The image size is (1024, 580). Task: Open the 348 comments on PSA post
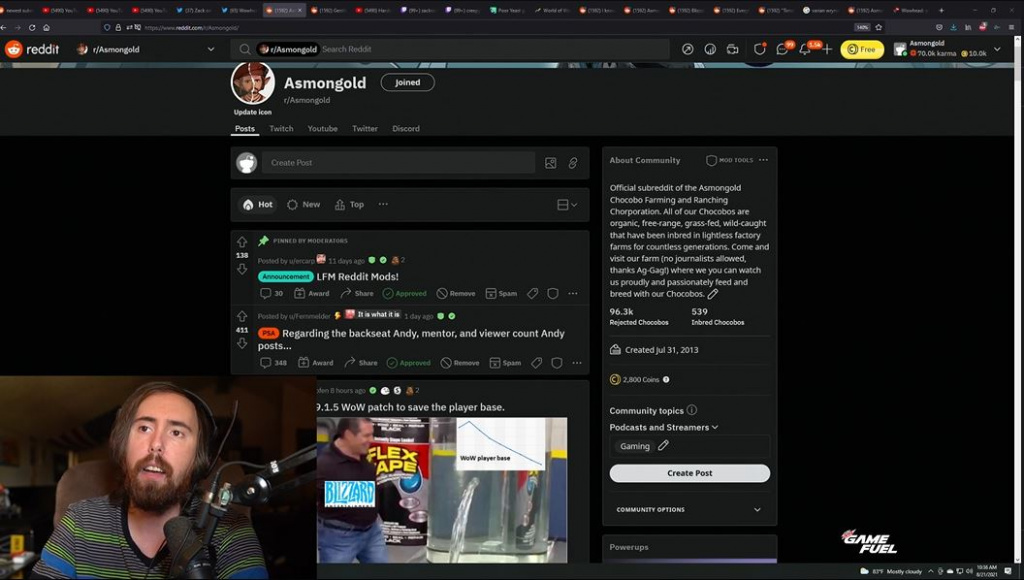coord(274,362)
